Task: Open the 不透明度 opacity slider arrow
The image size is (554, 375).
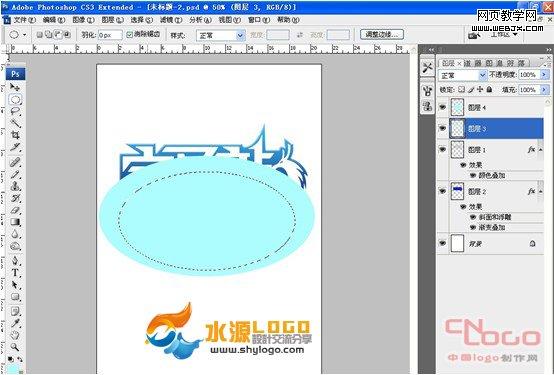Action: pos(544,75)
